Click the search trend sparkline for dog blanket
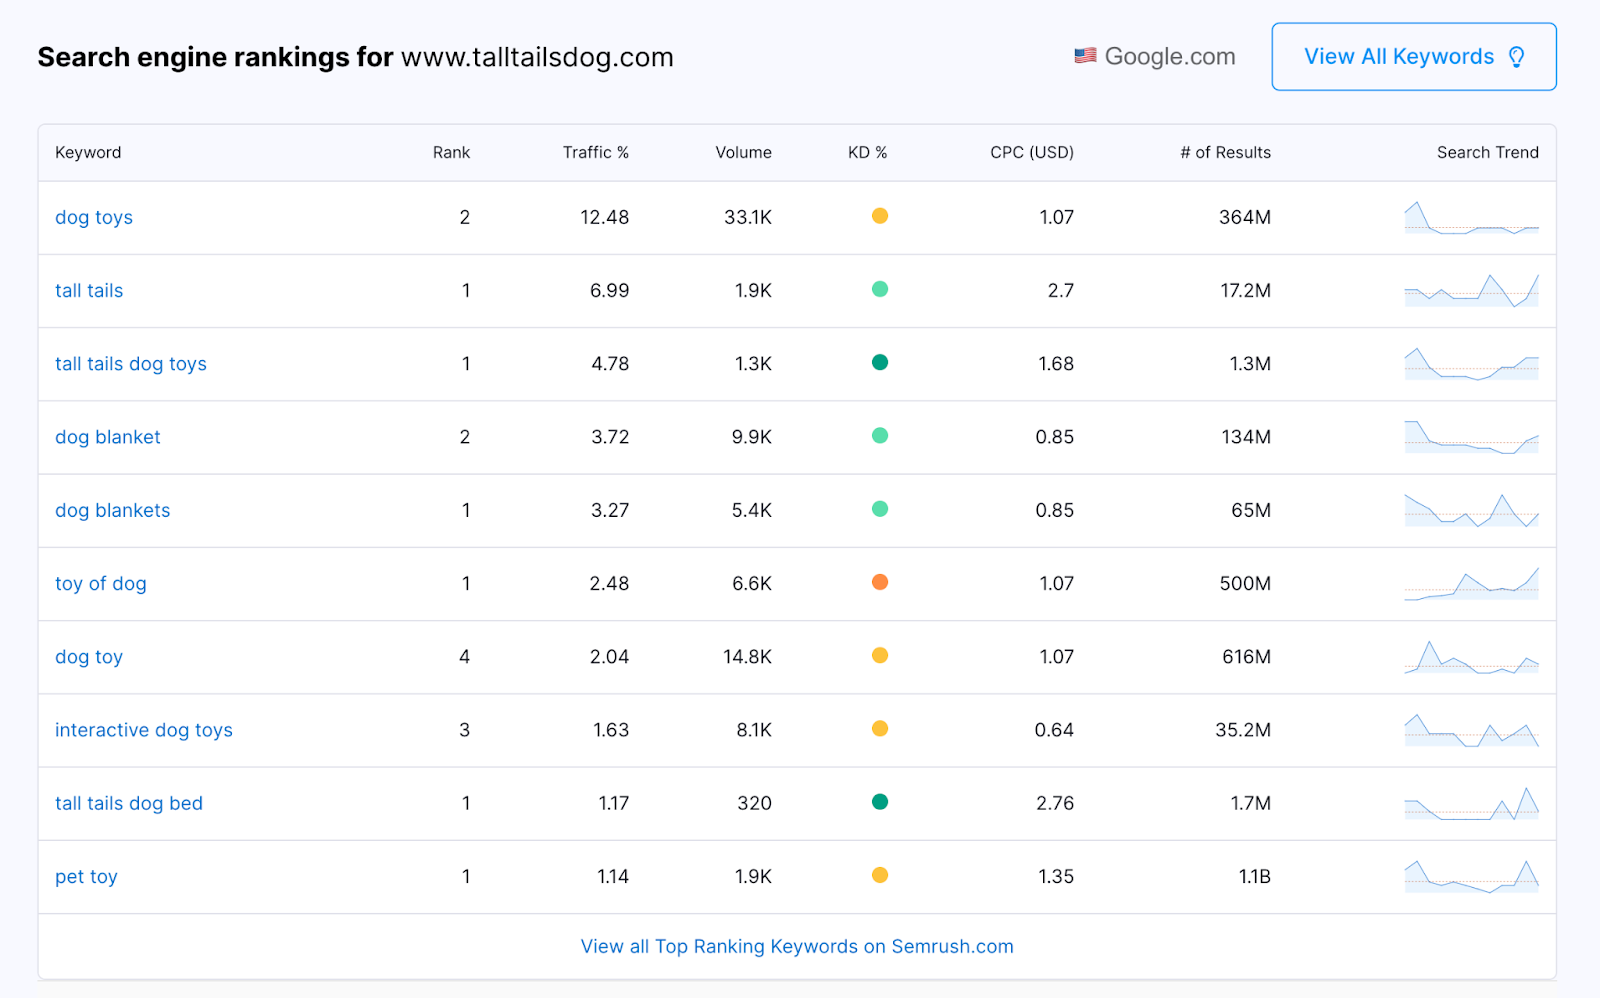Screen dimensions: 1600x998 pos(1471,437)
